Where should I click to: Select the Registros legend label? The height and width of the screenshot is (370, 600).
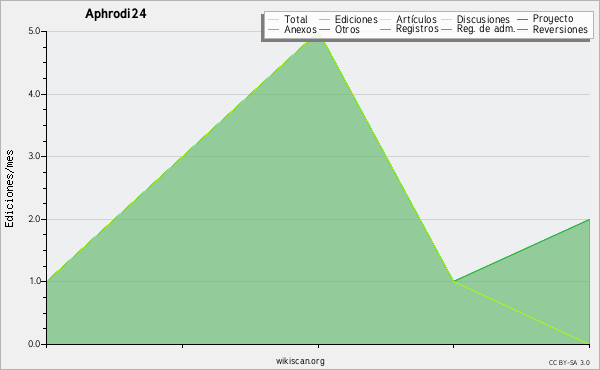417,29
